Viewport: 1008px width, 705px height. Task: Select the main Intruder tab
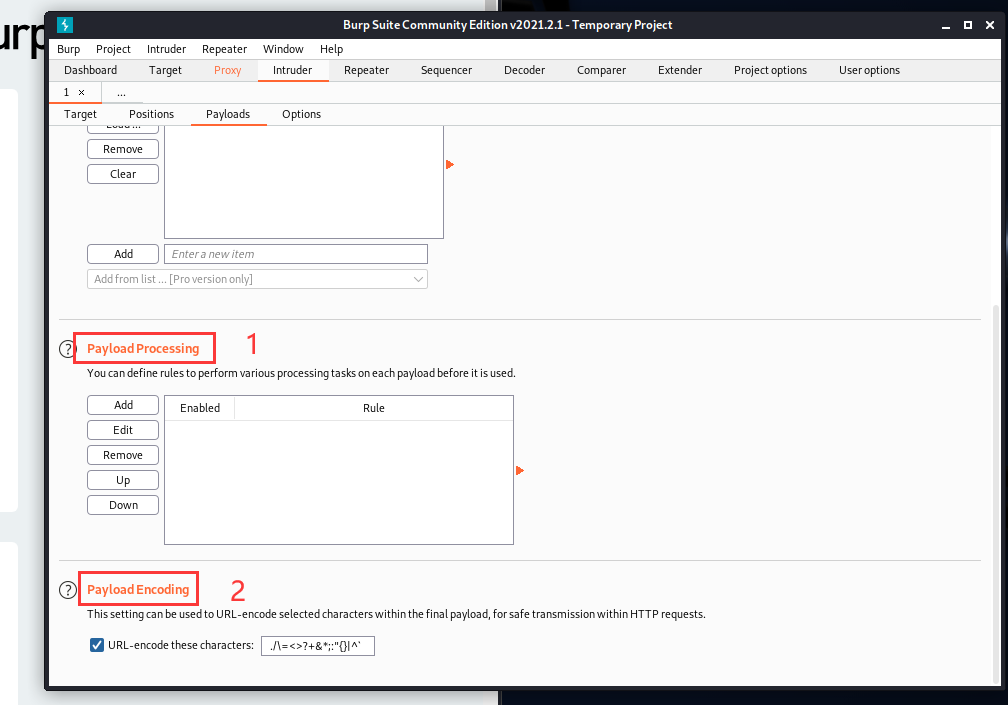(x=292, y=70)
